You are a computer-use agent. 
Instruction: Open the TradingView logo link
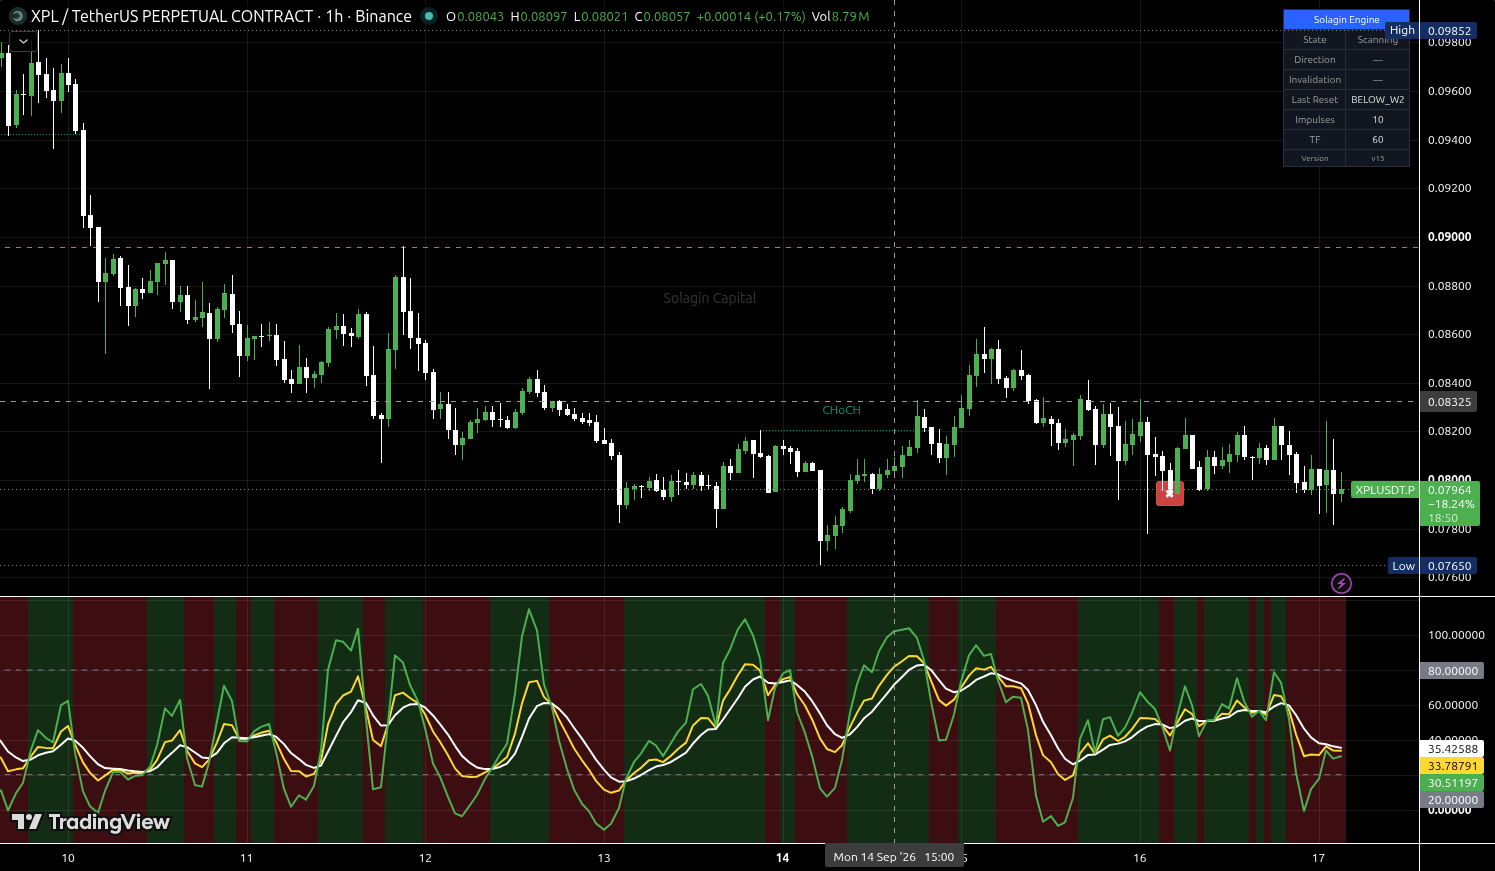point(91,822)
